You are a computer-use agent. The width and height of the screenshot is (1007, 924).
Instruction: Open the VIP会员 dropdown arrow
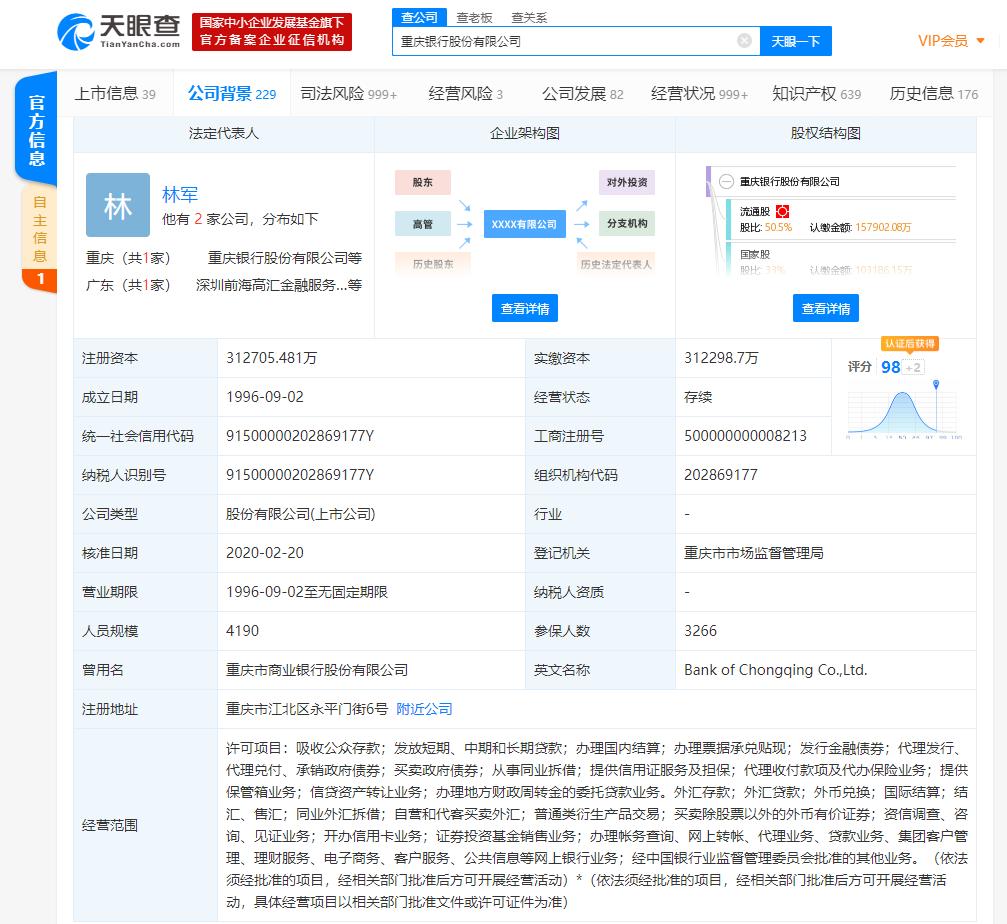pyautogui.click(x=980, y=41)
